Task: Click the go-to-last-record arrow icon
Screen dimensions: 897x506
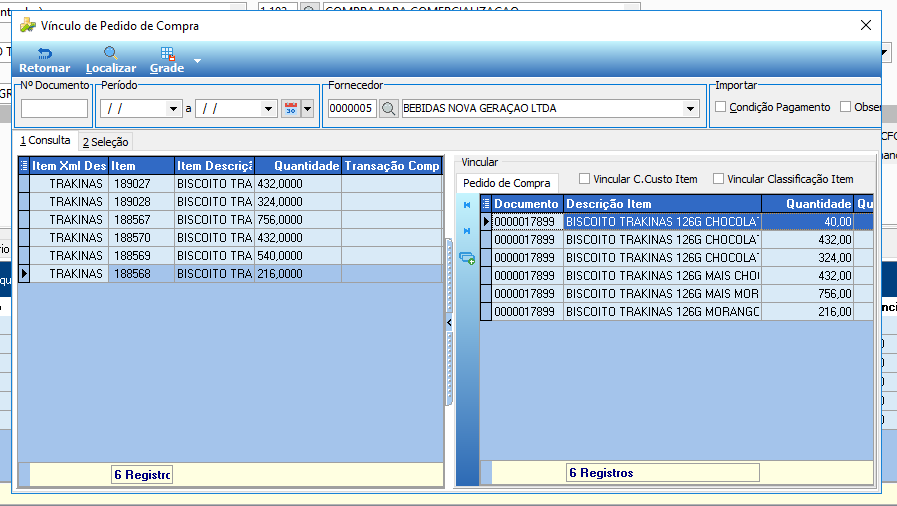Action: click(x=467, y=231)
